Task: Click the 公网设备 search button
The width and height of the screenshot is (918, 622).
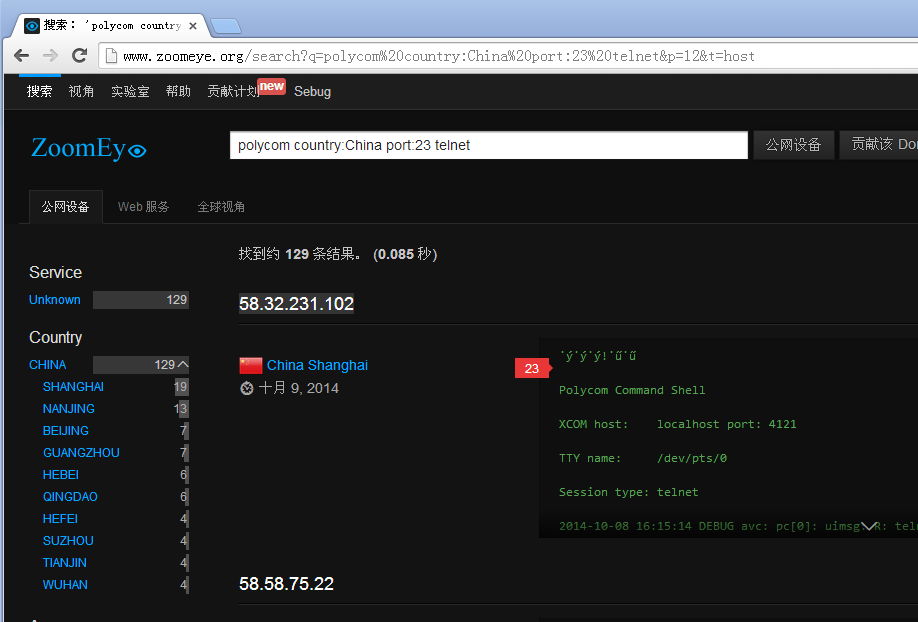Action: pos(793,145)
